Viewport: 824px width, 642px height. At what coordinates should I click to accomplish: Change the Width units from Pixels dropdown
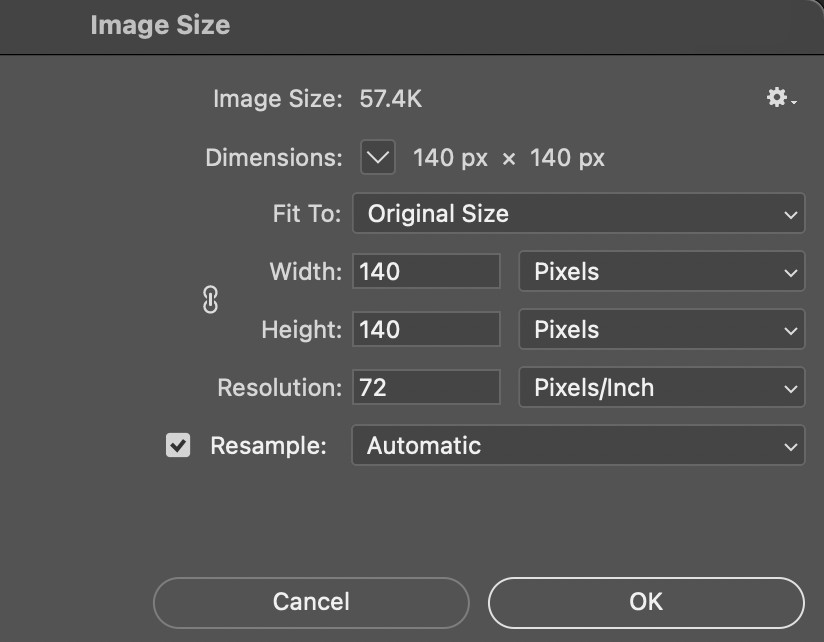[662, 271]
